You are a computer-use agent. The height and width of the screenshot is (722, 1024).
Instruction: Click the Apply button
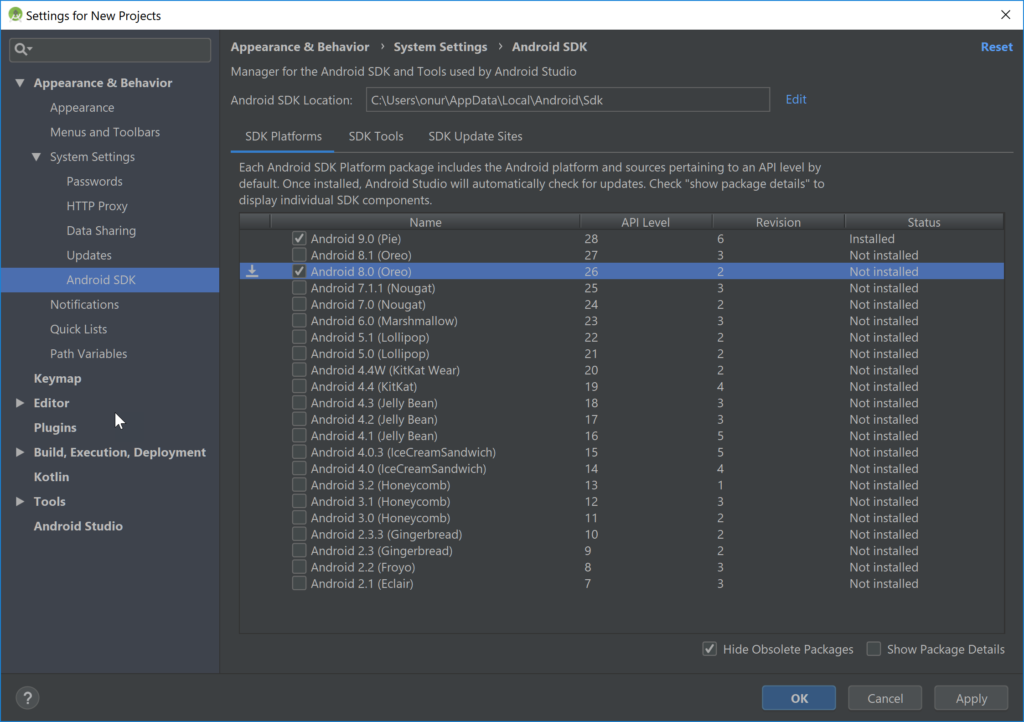pos(970,698)
